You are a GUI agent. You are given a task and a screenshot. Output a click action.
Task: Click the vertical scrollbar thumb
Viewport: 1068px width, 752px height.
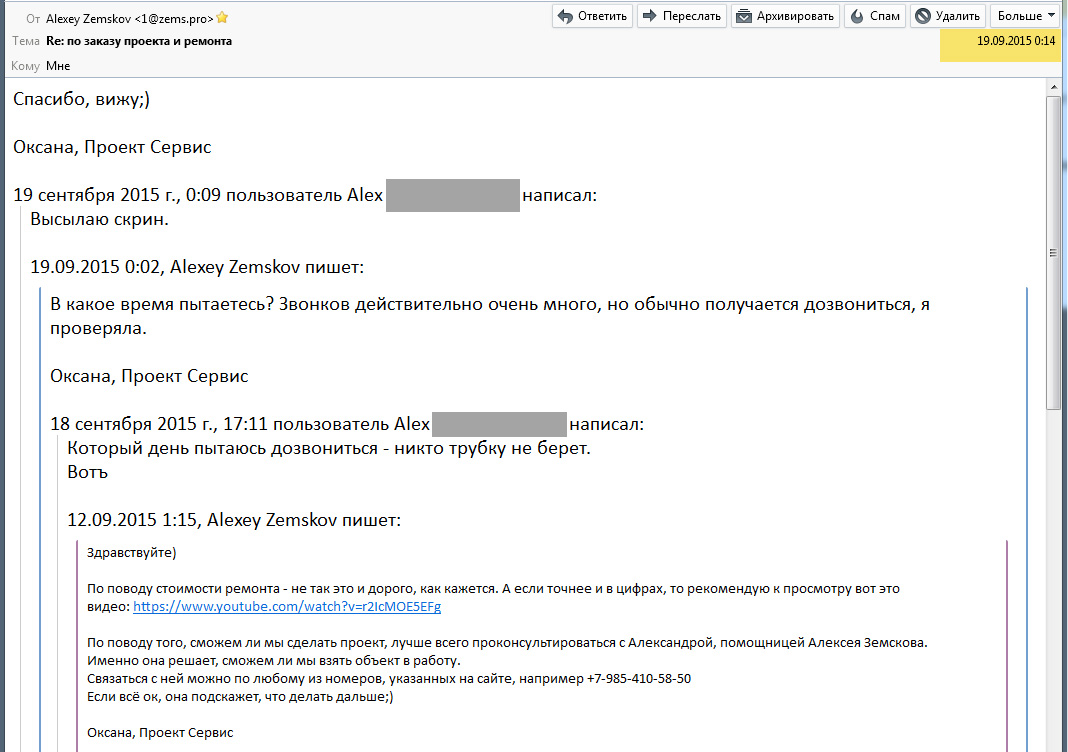click(1054, 250)
